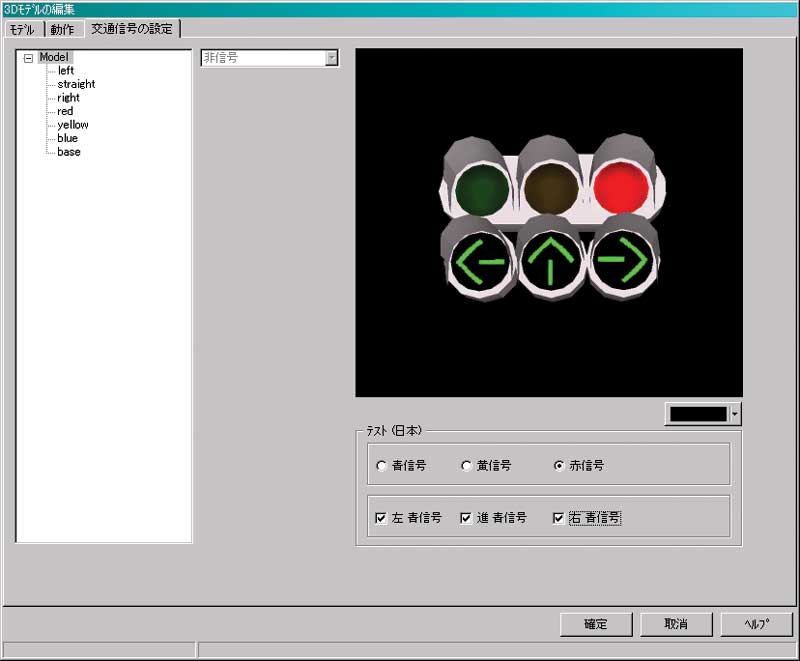Uncheck the 左 青信号 checkbox
Screen dimensions: 800x661
point(381,518)
